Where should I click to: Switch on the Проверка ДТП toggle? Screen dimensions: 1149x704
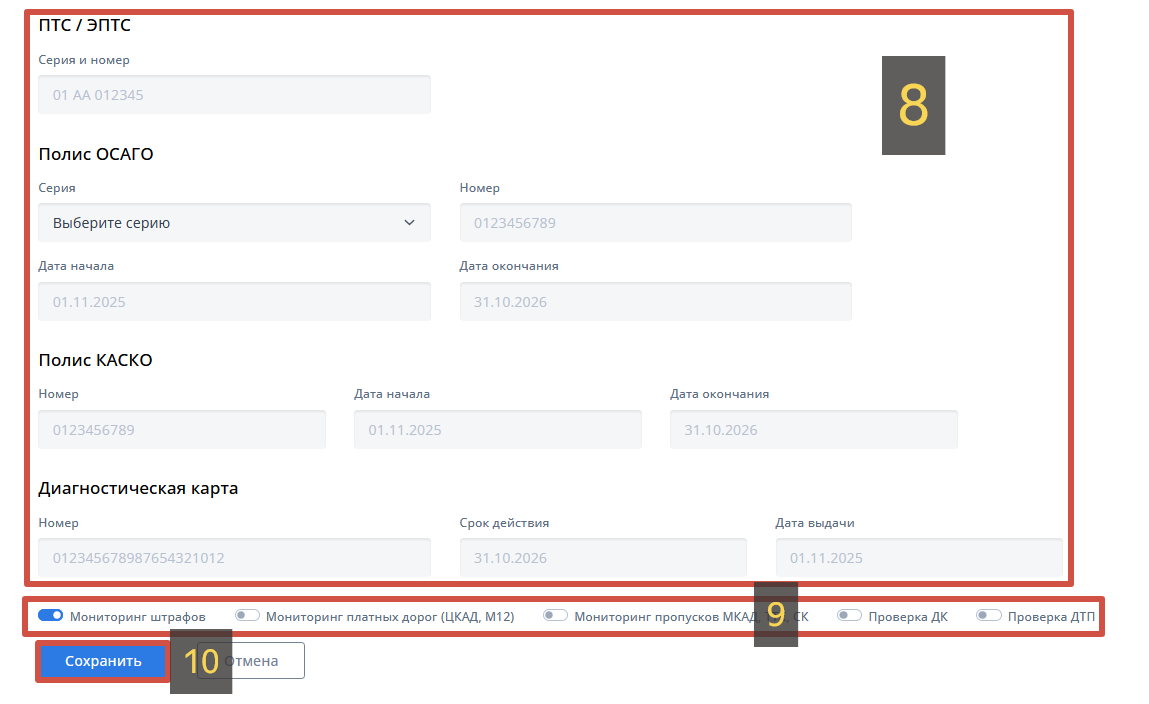988,616
